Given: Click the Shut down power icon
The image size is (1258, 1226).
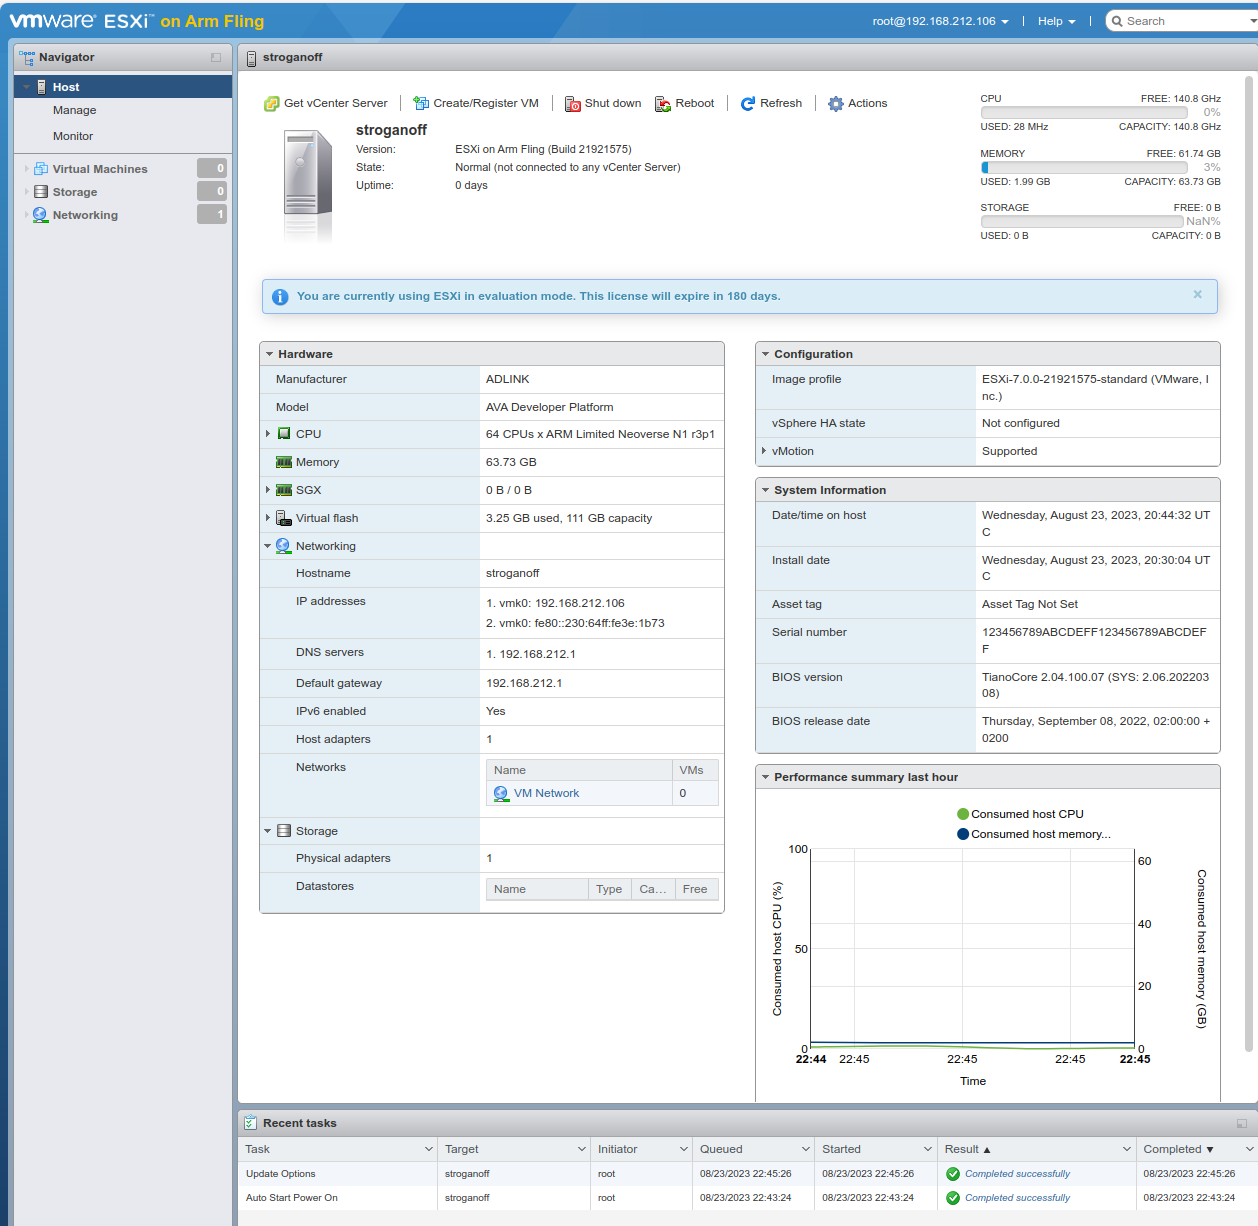Looking at the screenshot, I should click(573, 104).
